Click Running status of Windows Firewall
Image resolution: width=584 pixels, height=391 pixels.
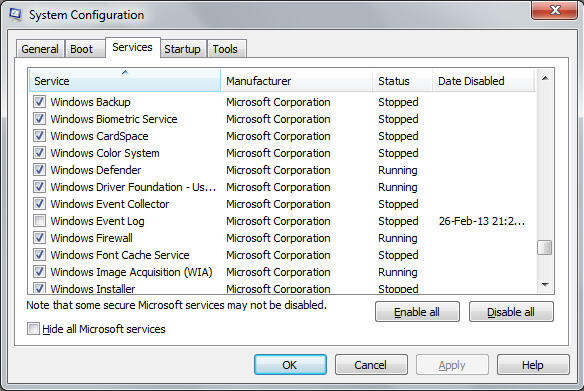click(x=398, y=238)
